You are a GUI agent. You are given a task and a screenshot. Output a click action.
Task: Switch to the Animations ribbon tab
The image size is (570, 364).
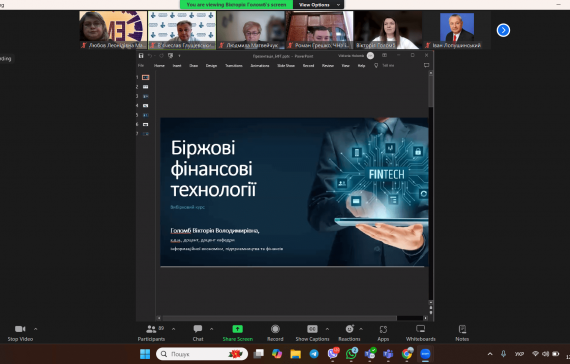click(260, 65)
